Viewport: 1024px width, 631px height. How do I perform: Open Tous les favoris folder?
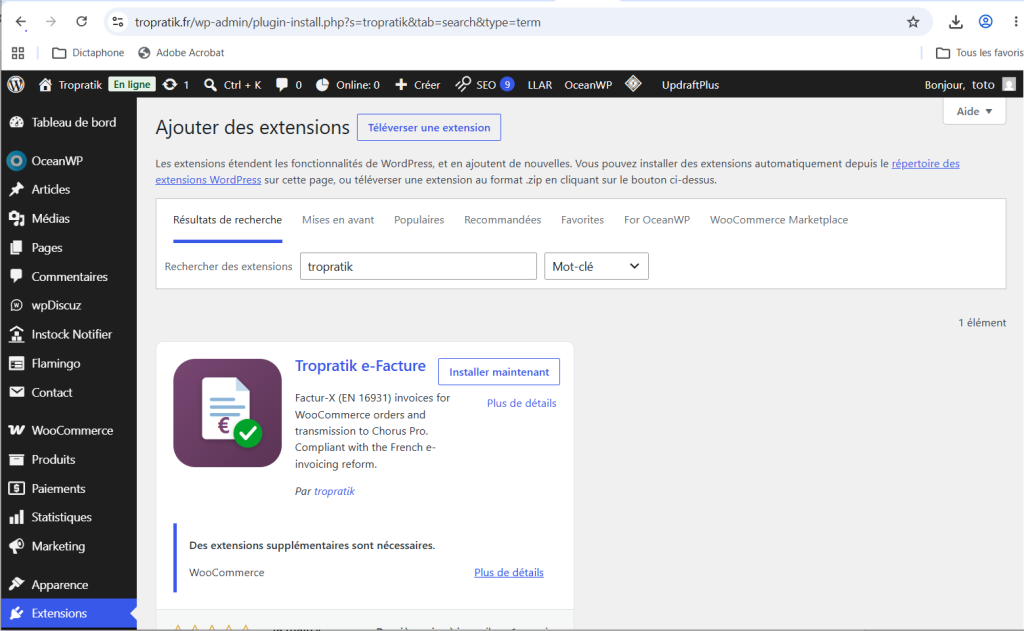979,53
